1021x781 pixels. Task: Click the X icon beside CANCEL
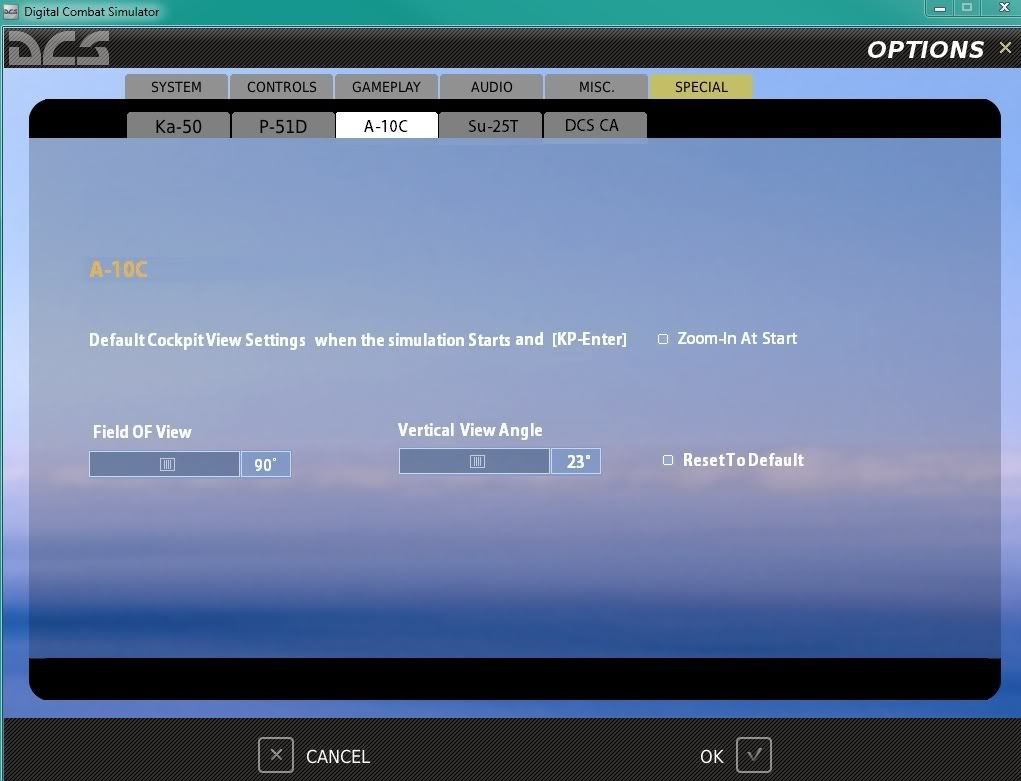click(276, 755)
